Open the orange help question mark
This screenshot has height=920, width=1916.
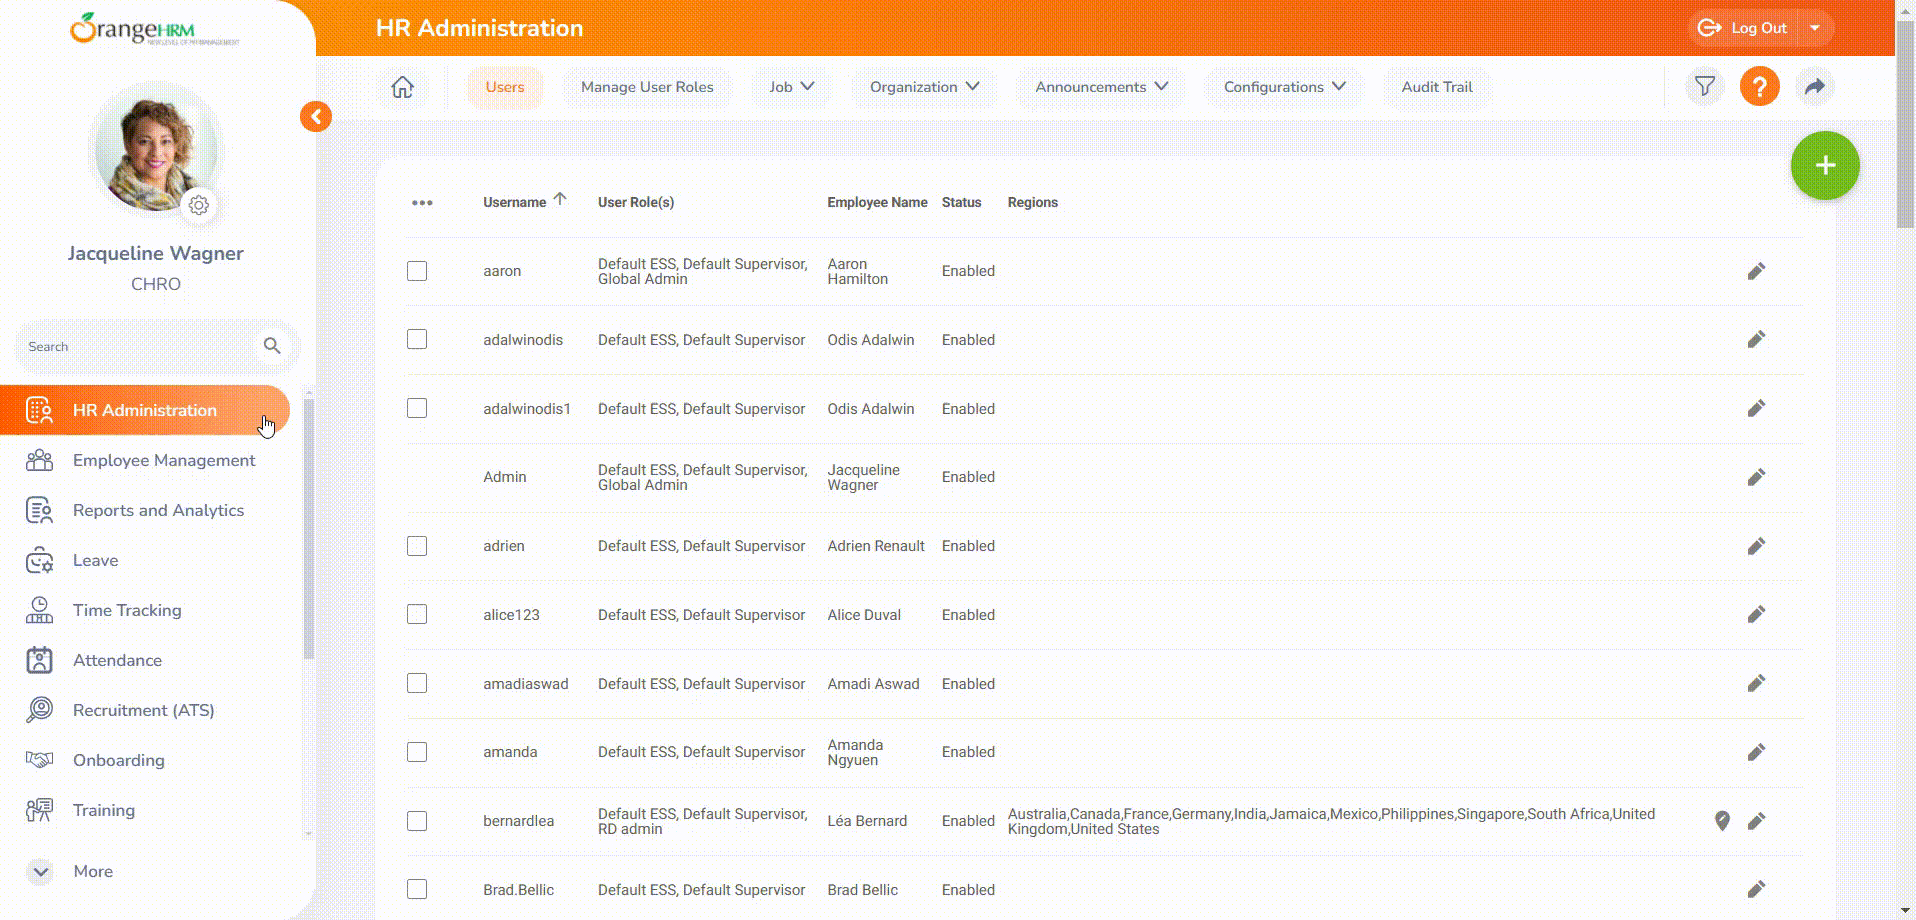(1760, 87)
